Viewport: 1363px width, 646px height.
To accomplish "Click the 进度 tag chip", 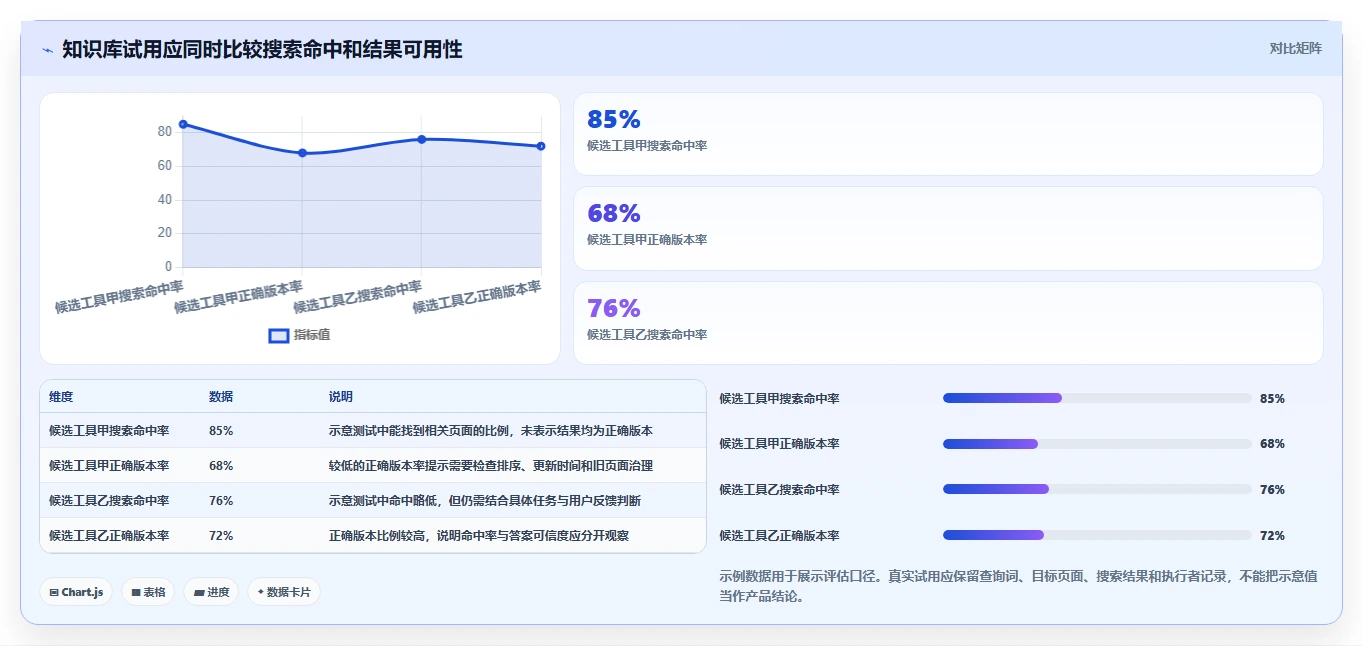I will coord(211,592).
